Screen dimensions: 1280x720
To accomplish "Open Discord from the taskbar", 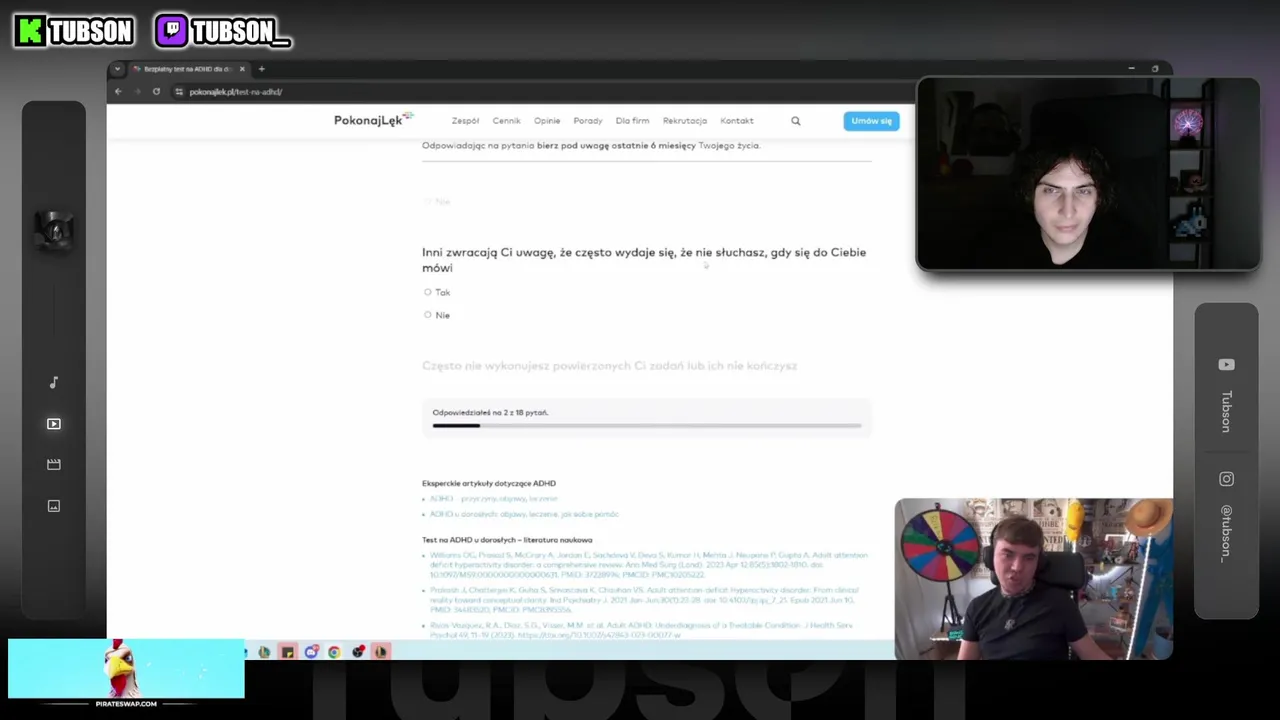I will point(311,652).
